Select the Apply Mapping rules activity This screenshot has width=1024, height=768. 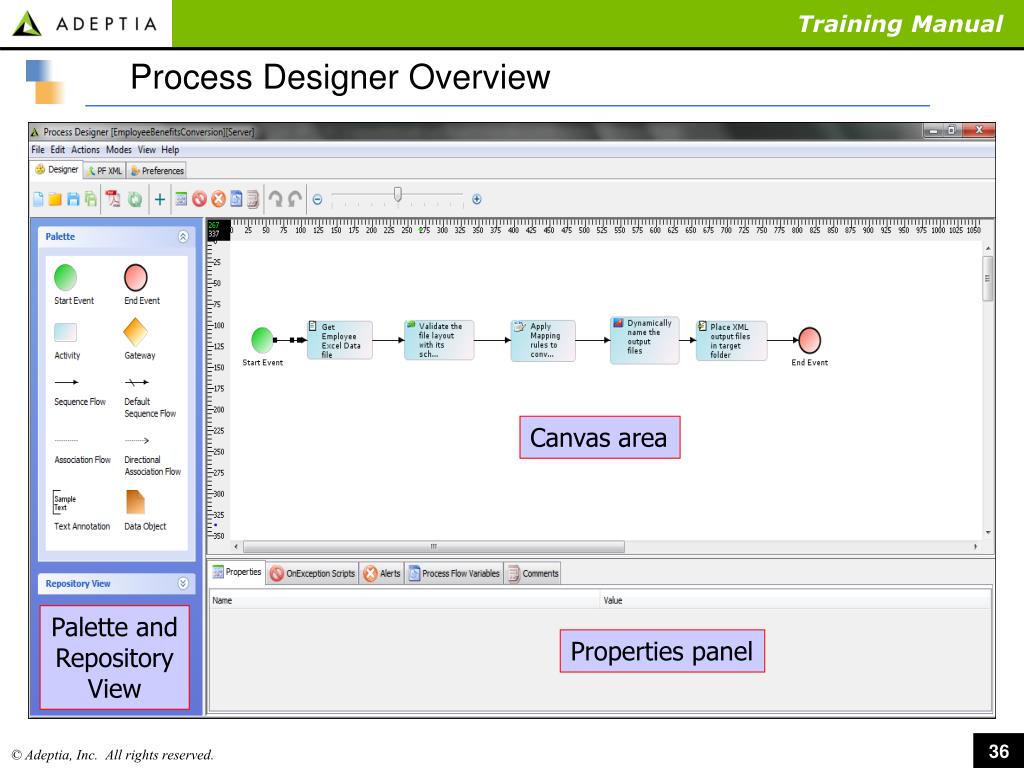[543, 340]
